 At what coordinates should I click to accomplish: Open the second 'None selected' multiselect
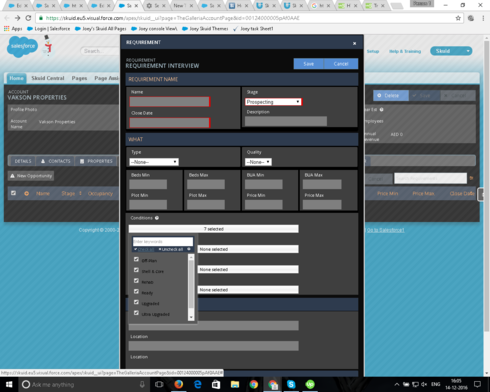point(248,269)
